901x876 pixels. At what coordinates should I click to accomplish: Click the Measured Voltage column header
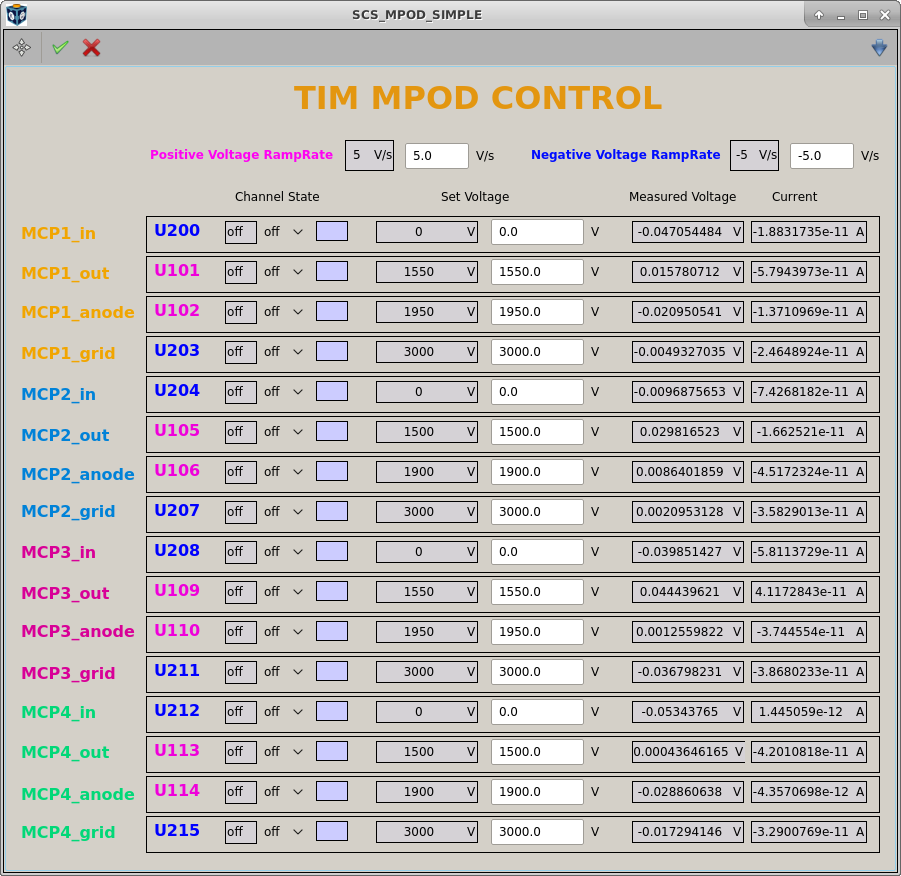click(682, 197)
